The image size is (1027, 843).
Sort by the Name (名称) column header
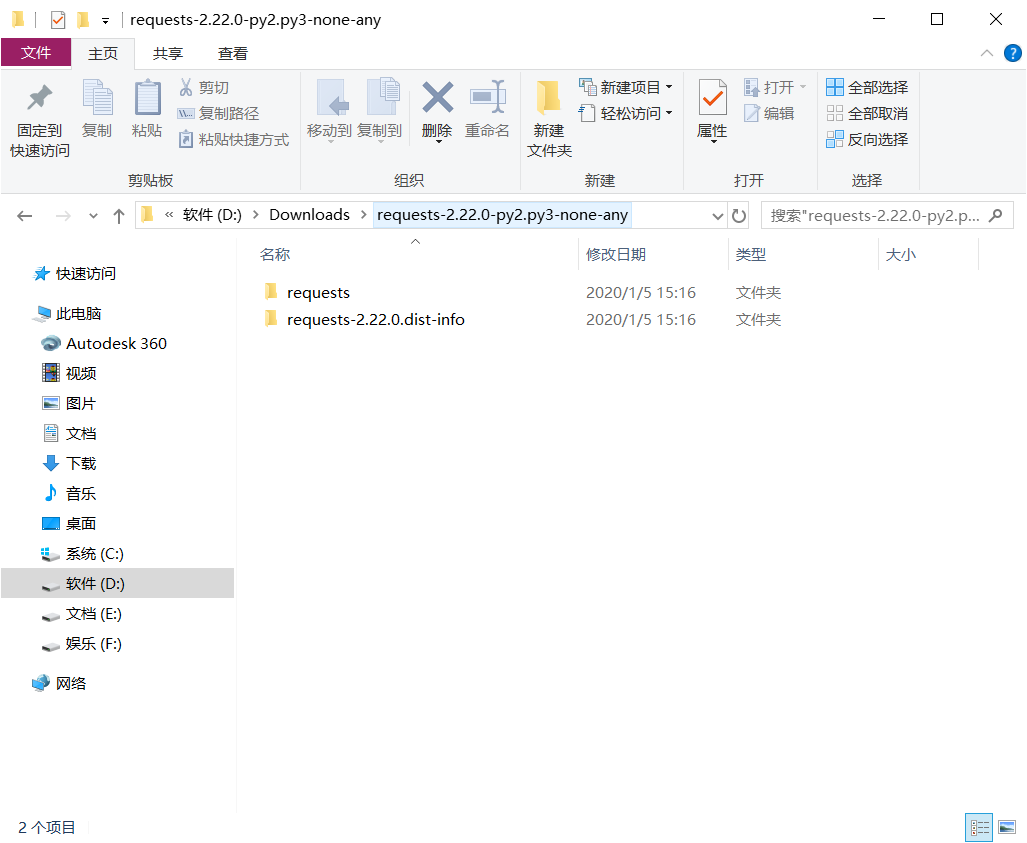[275, 254]
